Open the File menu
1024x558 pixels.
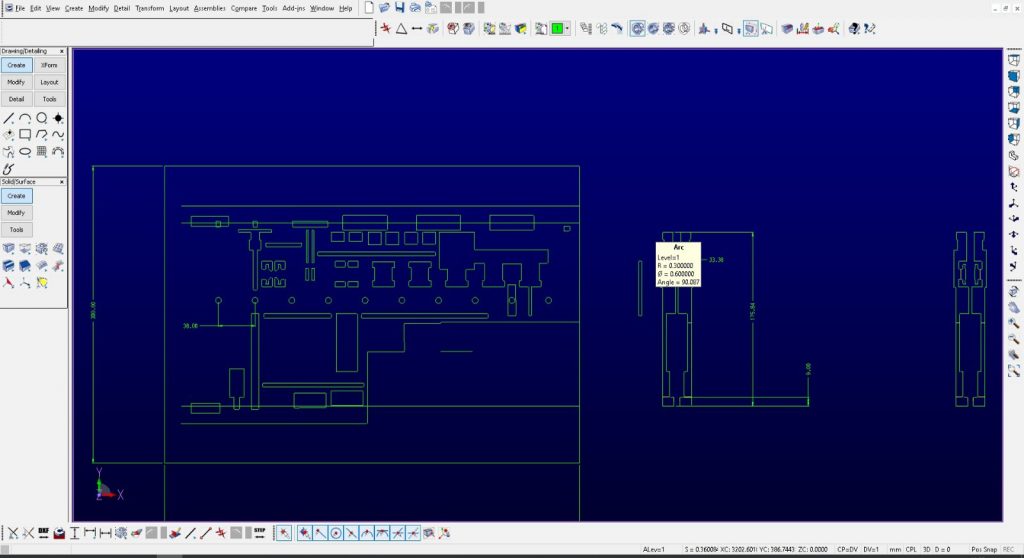(20, 8)
